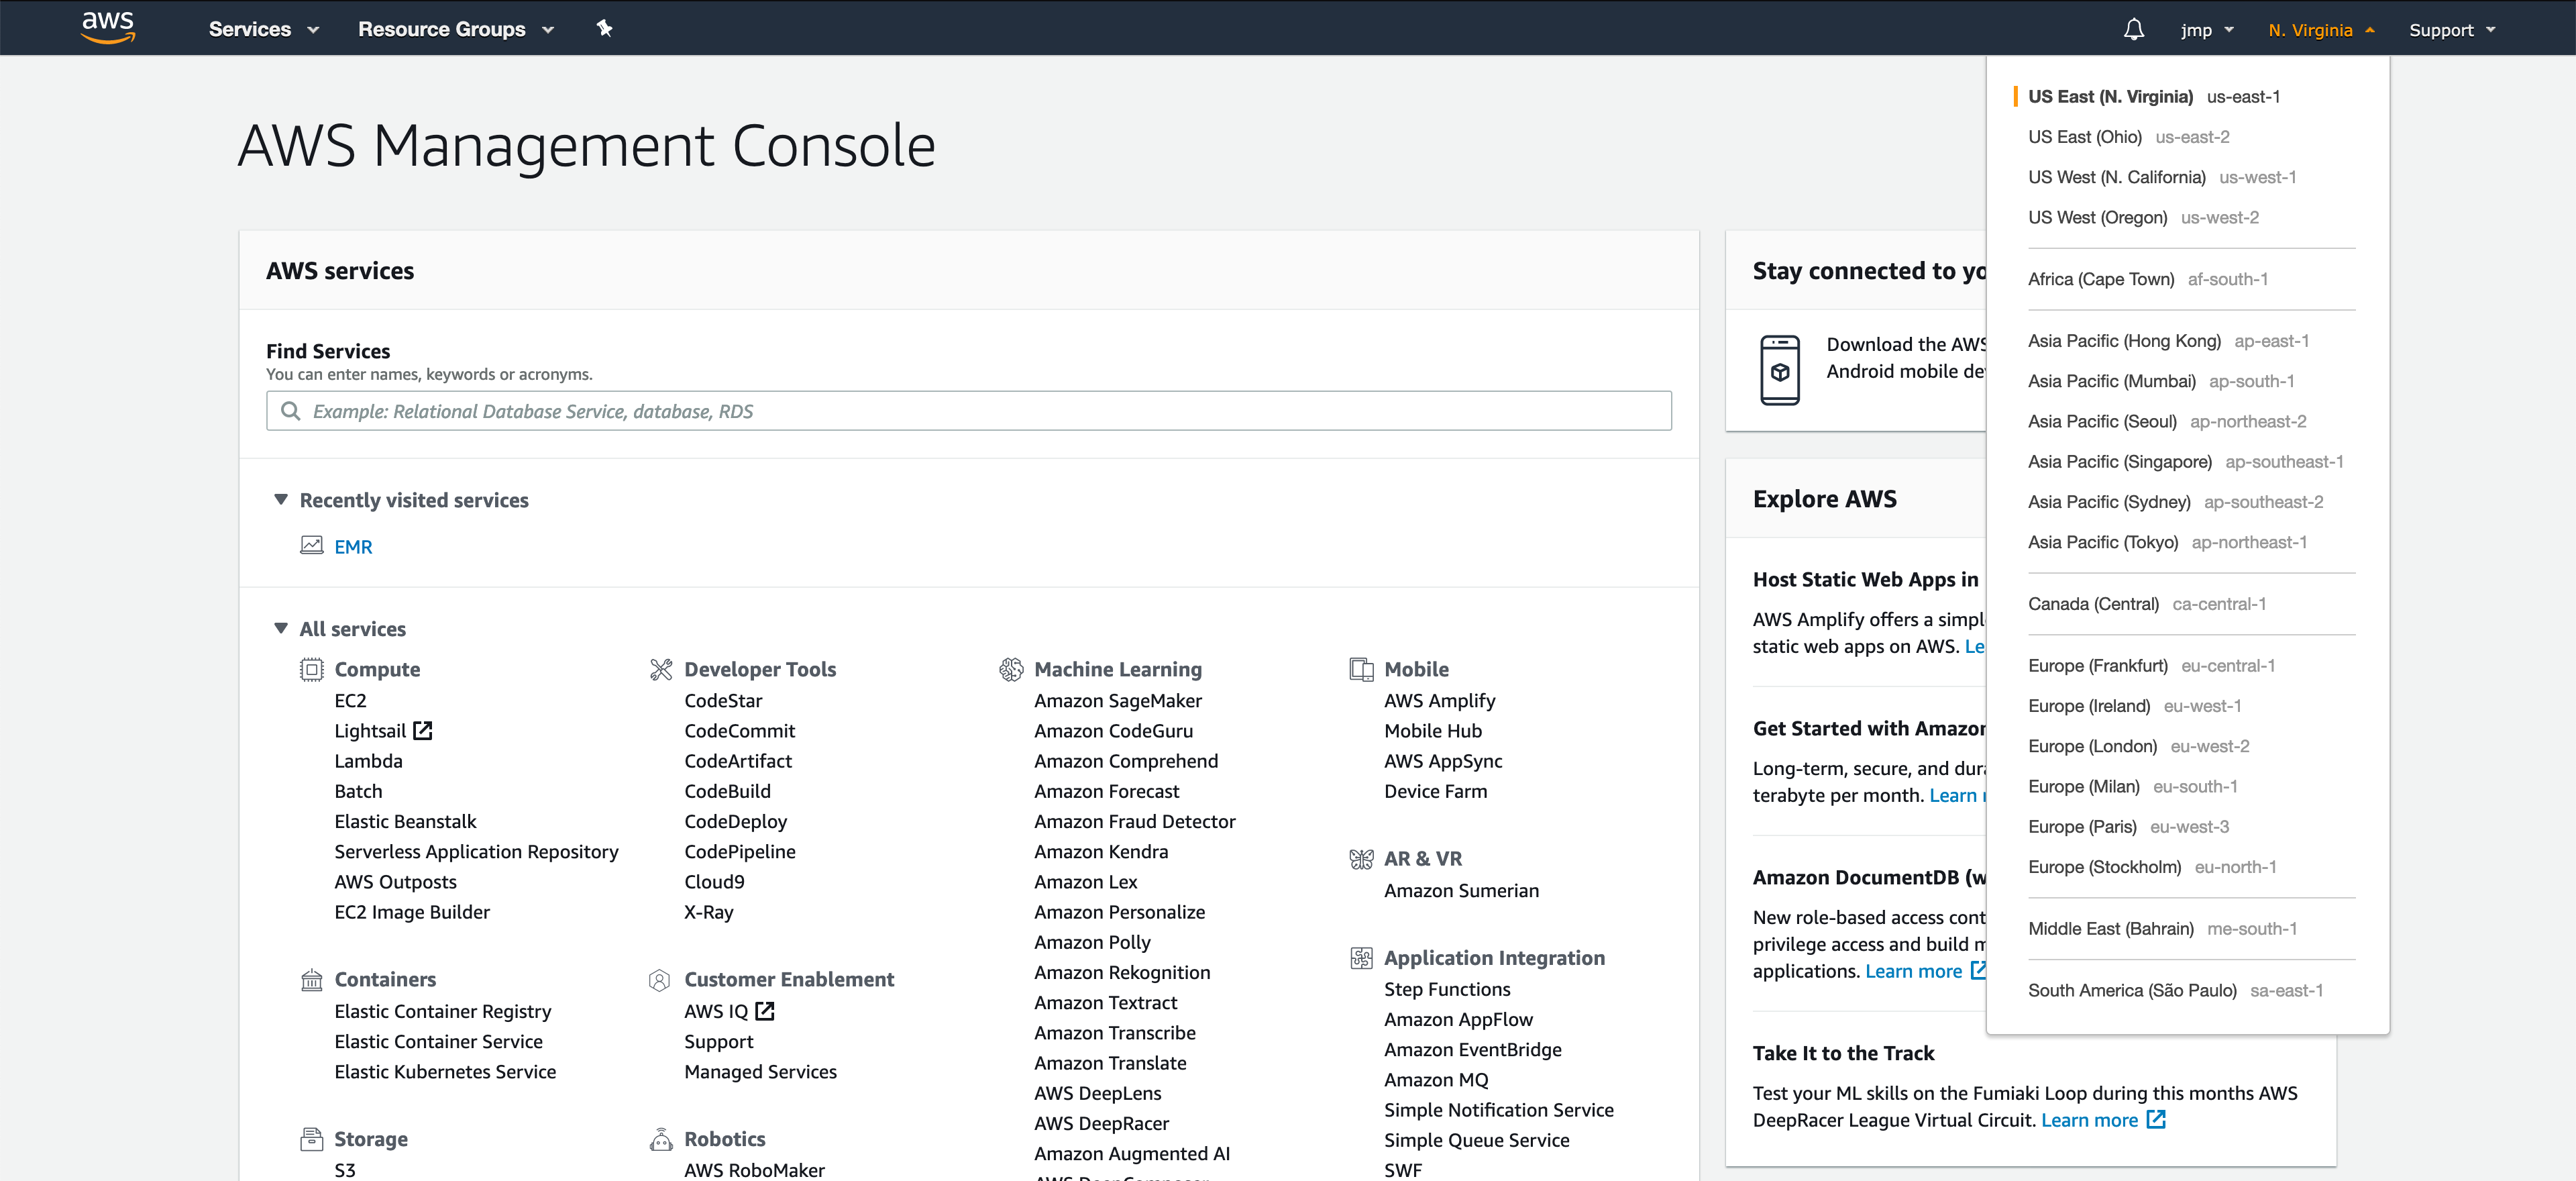Click the mobile phone app icon

(x=1779, y=370)
